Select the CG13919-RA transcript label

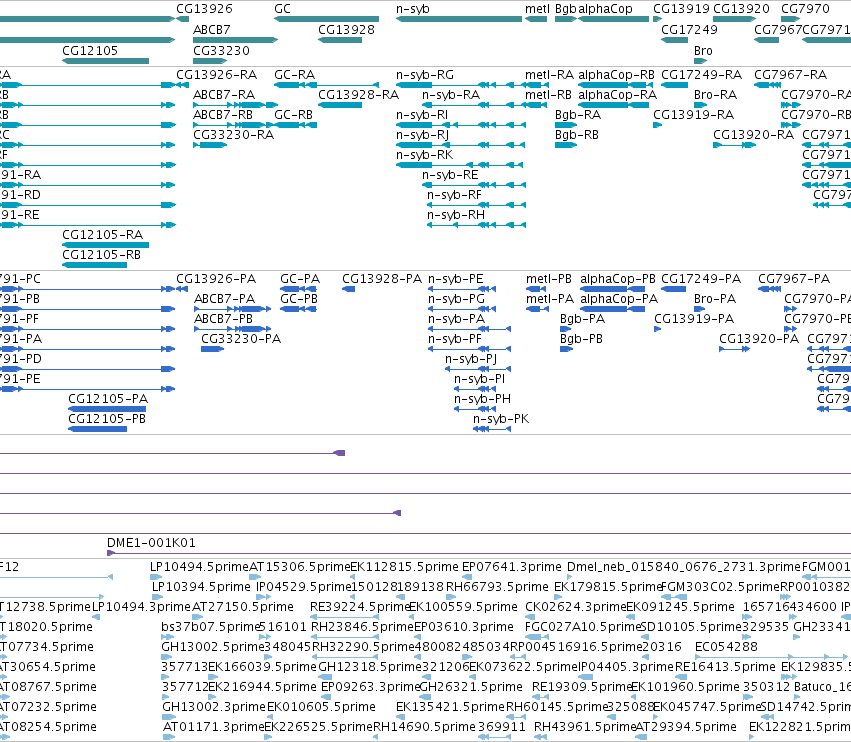(694, 115)
